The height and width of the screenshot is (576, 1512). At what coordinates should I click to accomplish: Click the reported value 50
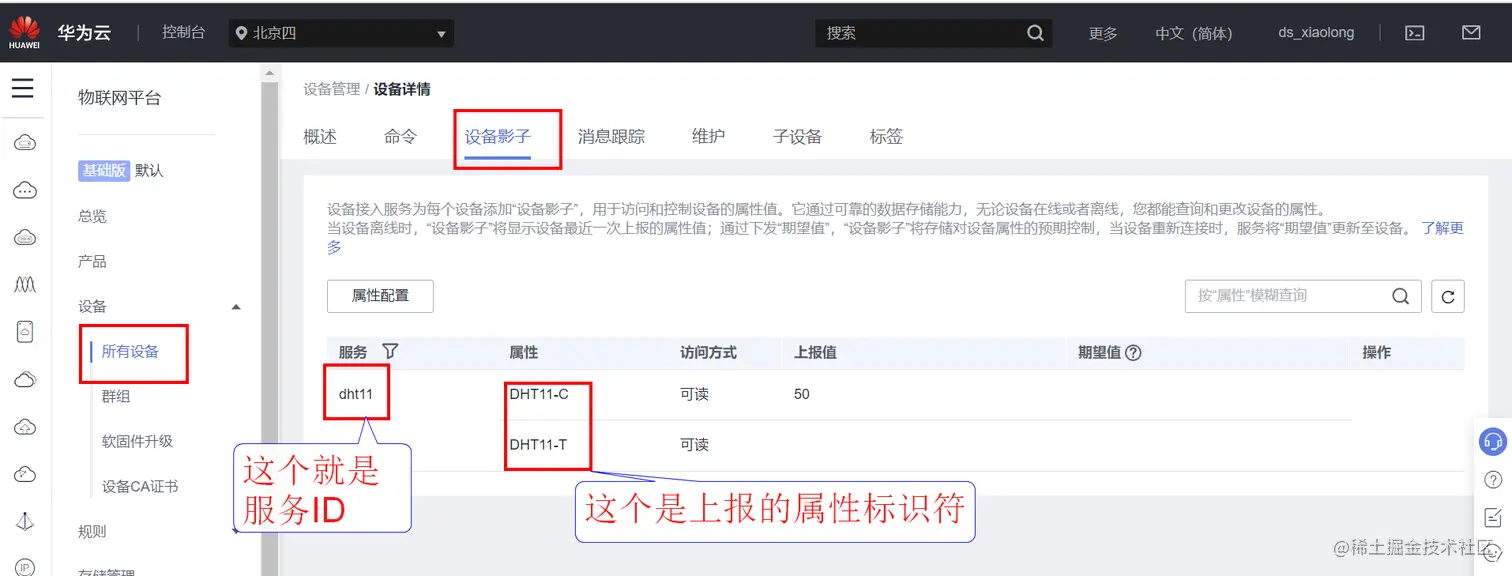coord(802,394)
